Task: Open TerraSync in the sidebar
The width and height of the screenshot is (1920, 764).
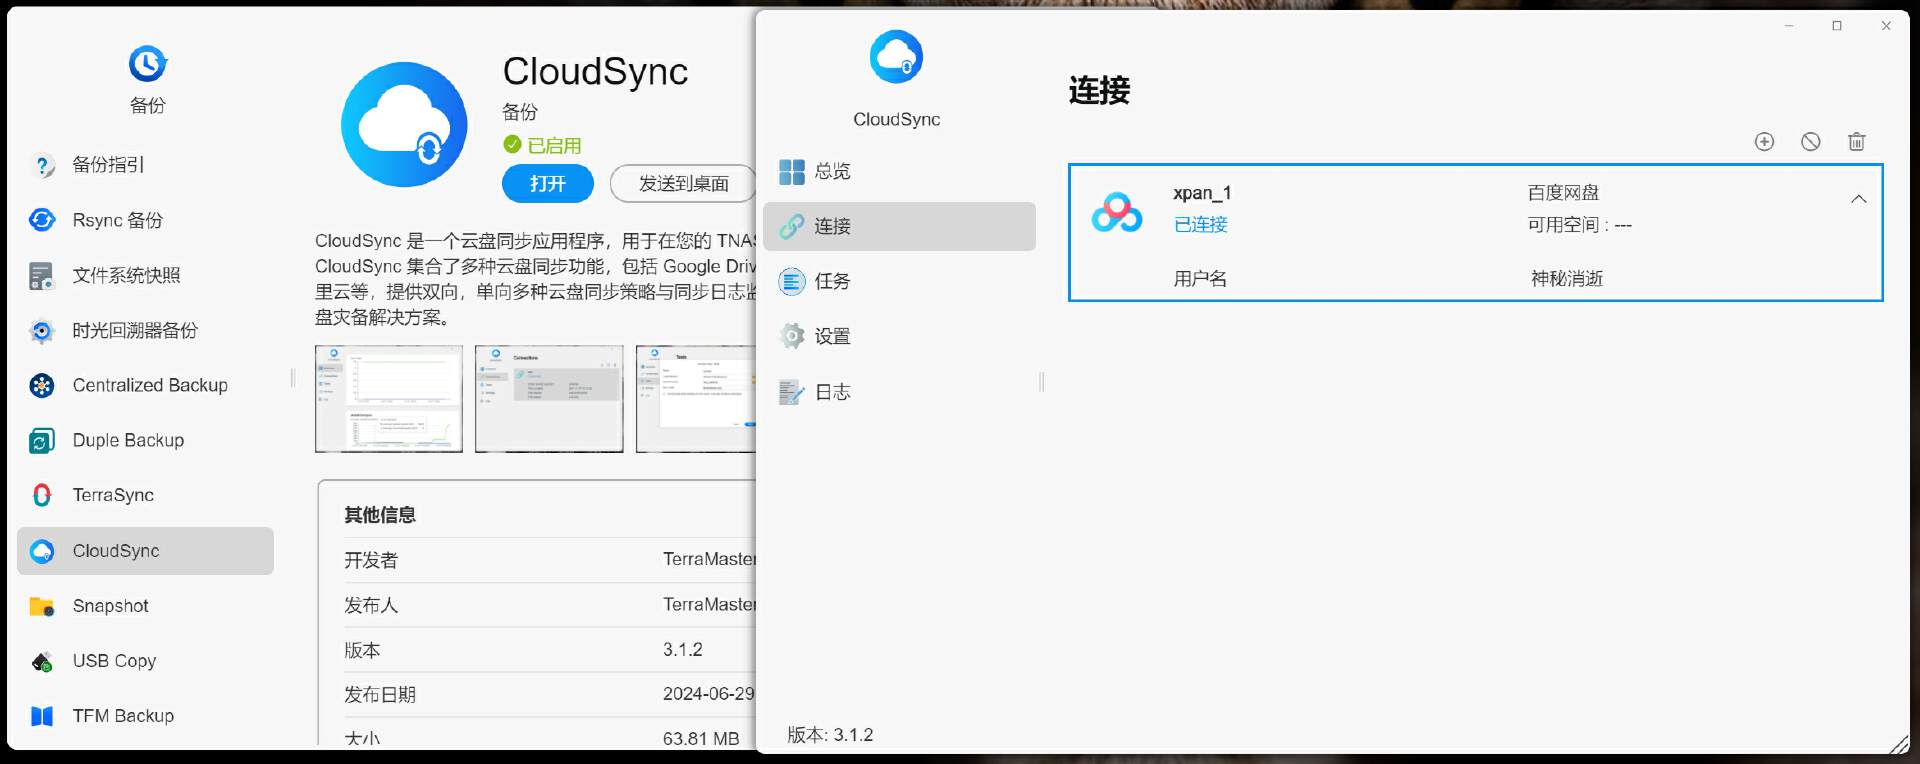Action: pyautogui.click(x=145, y=495)
